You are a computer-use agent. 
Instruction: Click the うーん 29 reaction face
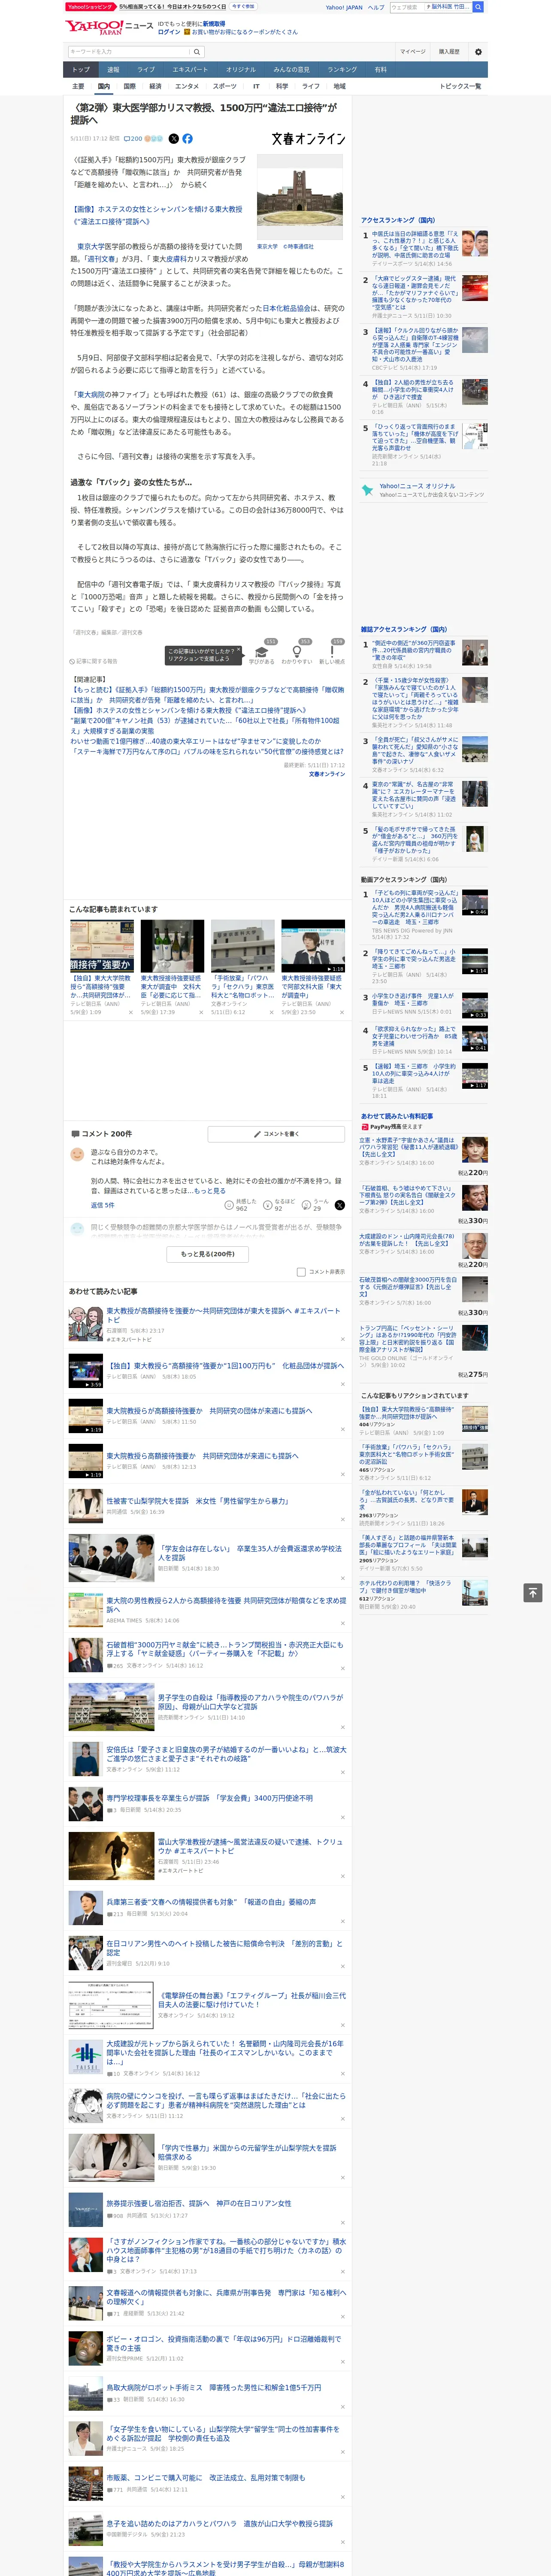click(x=306, y=1205)
